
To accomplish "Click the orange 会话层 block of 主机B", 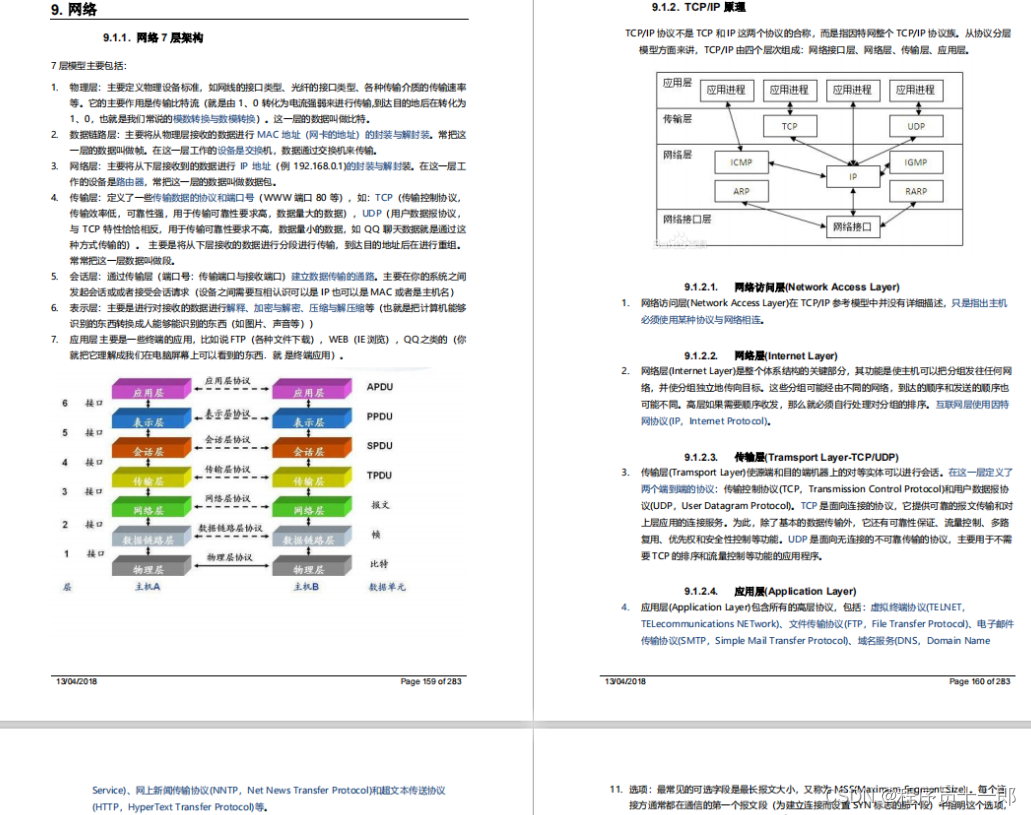I will click(312, 447).
